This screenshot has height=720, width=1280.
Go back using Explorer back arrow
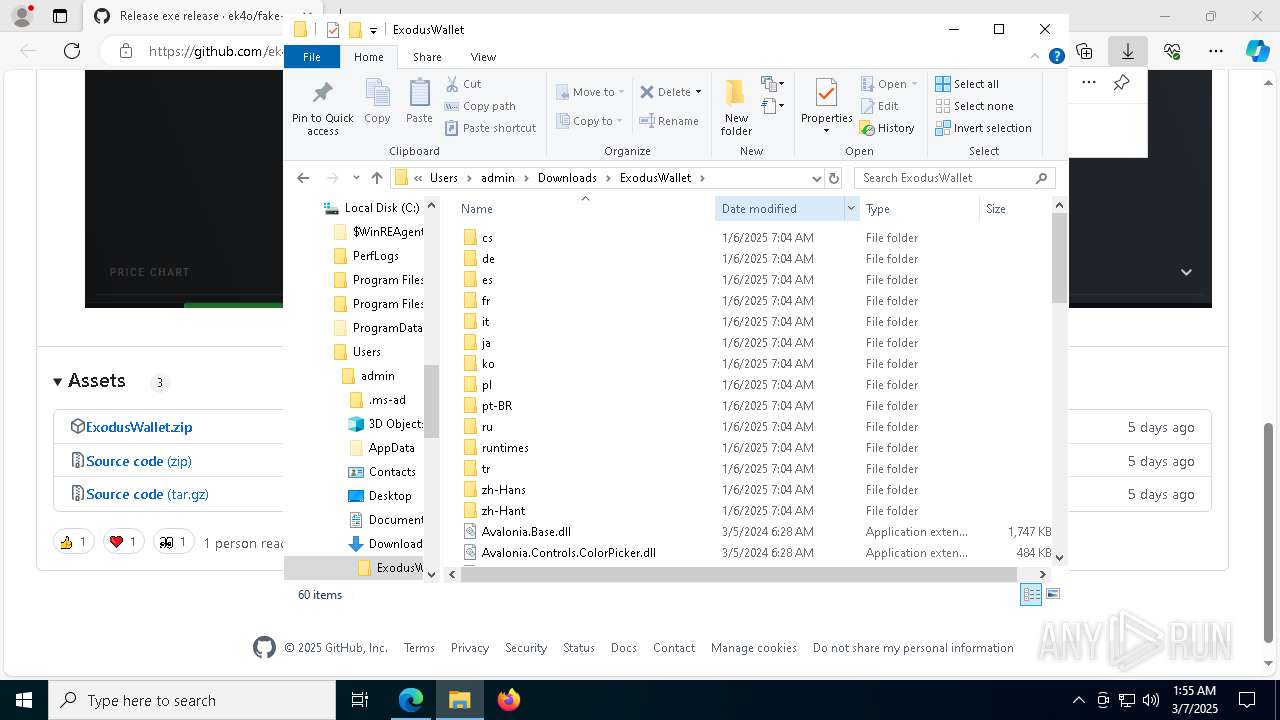click(303, 178)
